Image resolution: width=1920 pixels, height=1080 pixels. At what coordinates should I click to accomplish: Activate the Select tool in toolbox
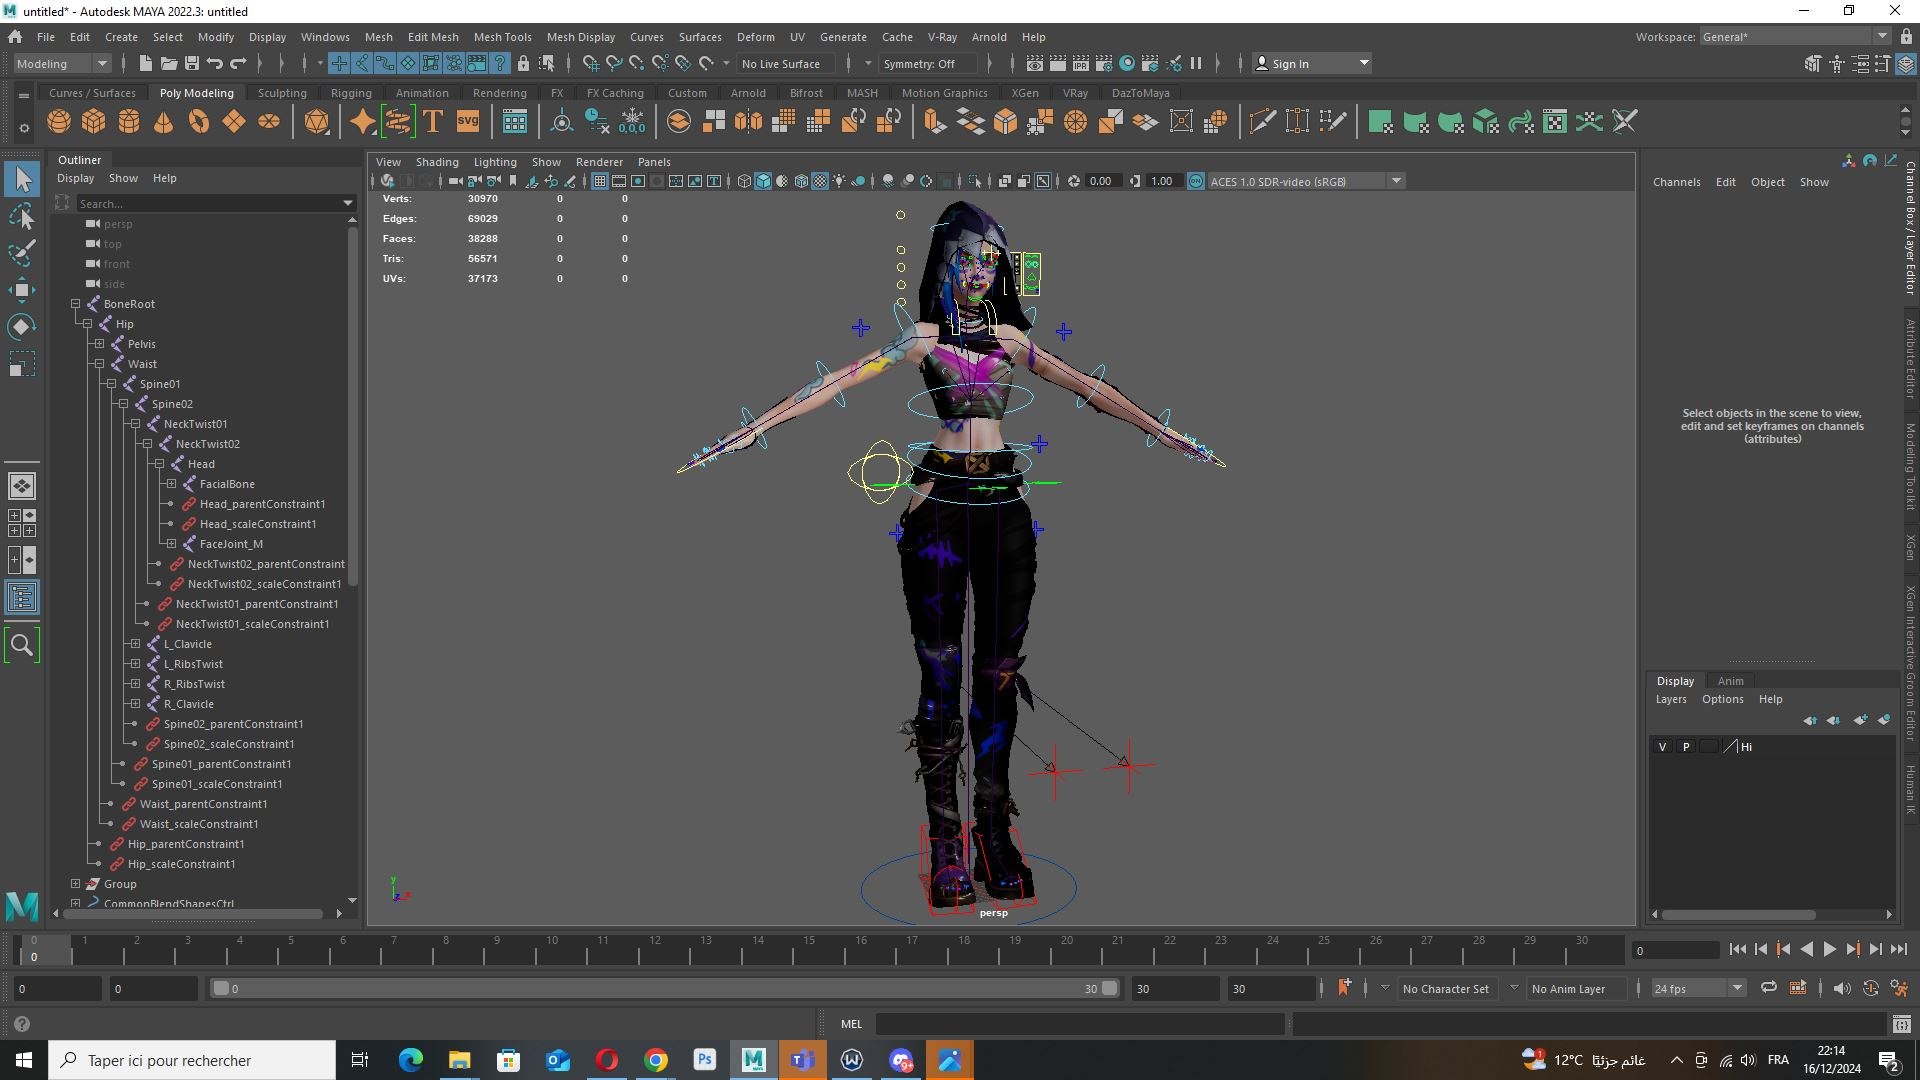[22, 180]
